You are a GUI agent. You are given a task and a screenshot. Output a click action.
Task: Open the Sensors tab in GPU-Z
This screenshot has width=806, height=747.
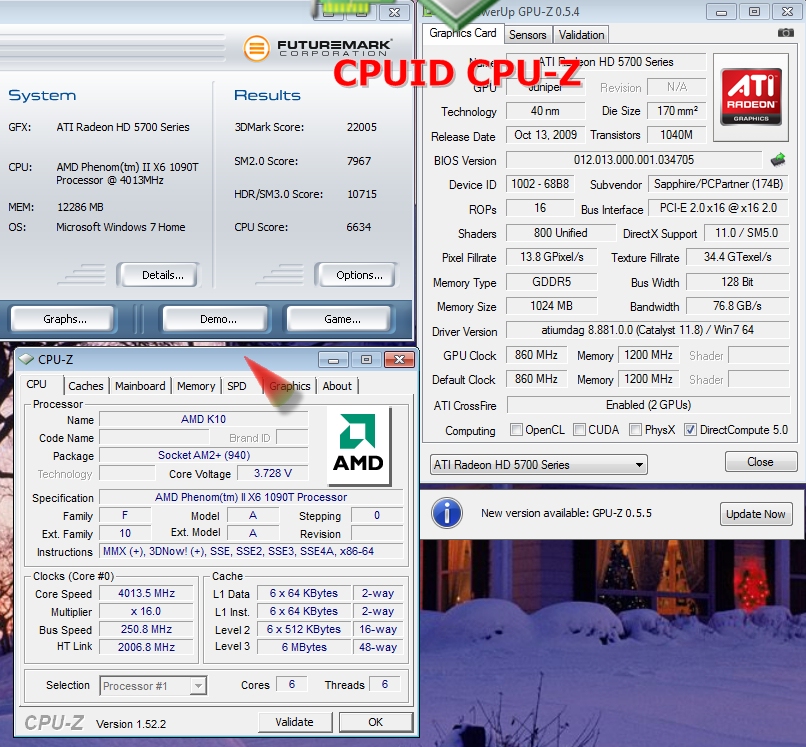click(528, 35)
